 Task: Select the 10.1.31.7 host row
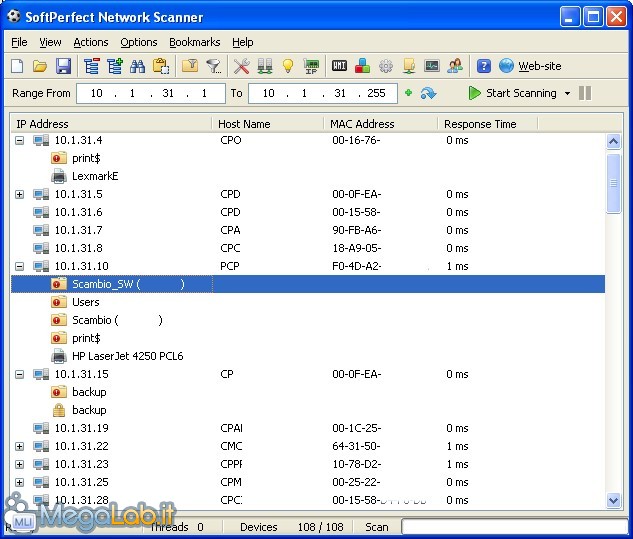point(308,231)
